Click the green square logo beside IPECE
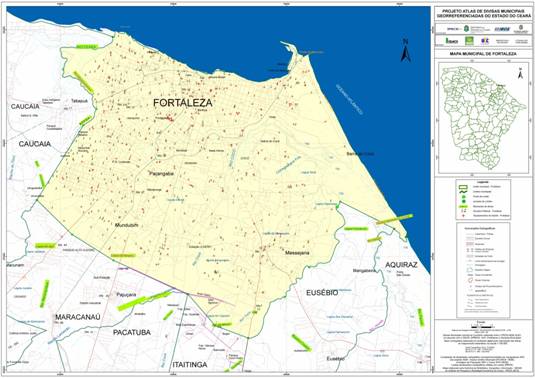 click(470, 41)
